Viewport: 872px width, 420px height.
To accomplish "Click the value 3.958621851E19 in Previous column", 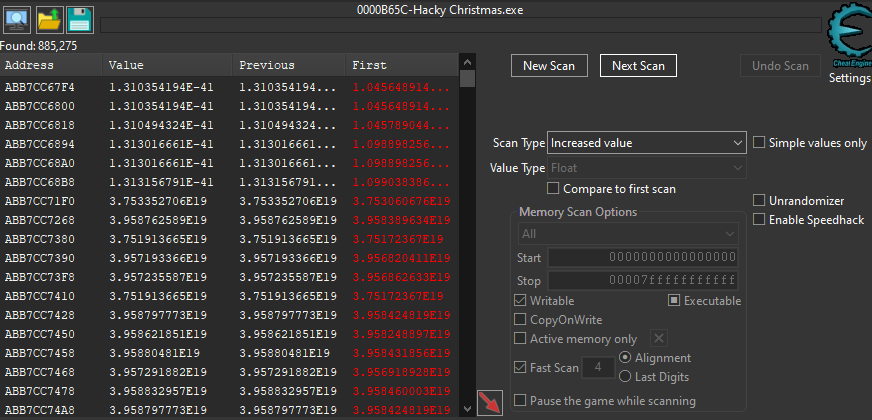I will [x=288, y=334].
